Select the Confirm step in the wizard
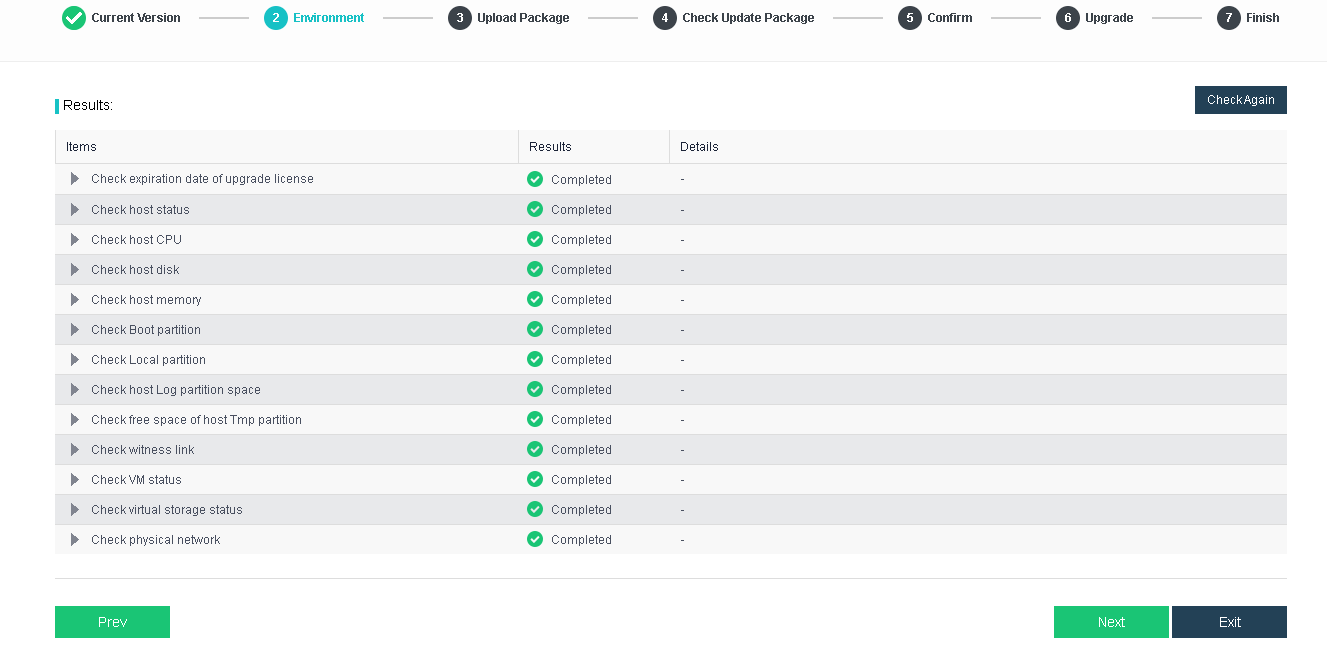This screenshot has width=1327, height=653. [x=949, y=18]
